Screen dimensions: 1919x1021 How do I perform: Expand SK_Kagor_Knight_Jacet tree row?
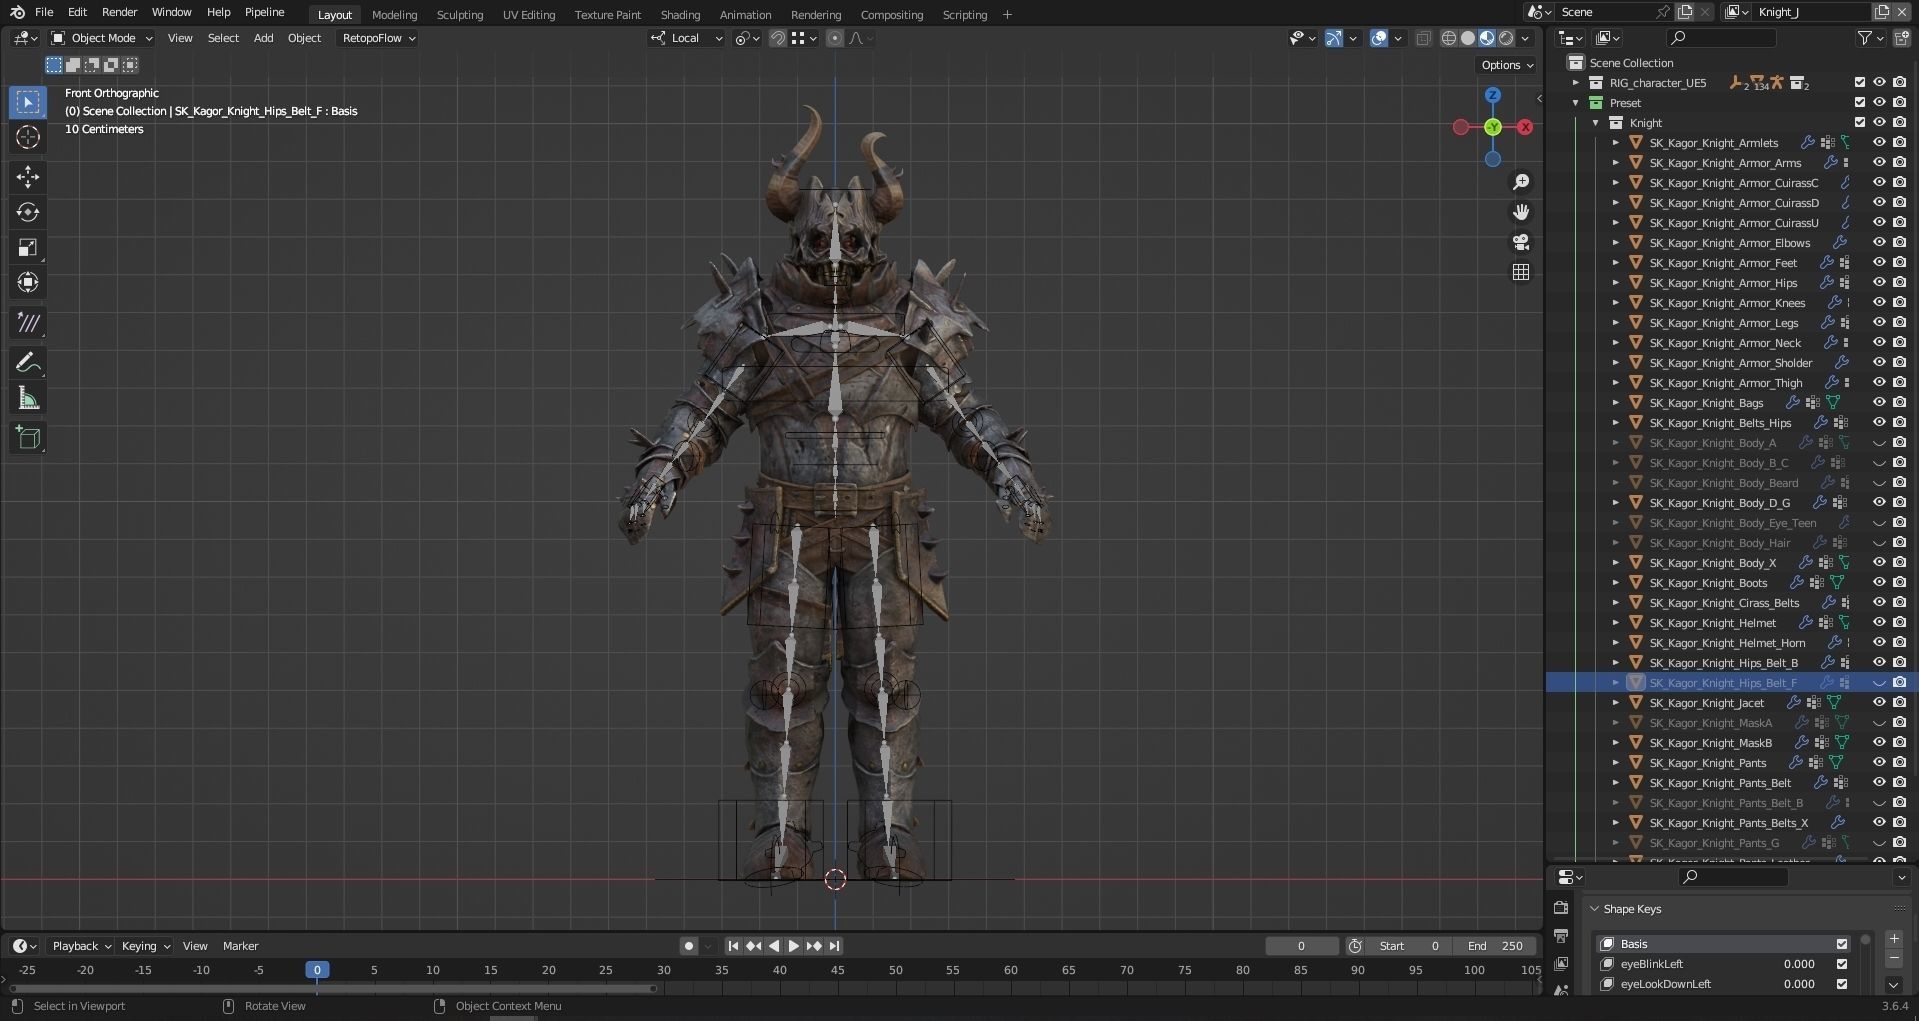pos(1615,703)
